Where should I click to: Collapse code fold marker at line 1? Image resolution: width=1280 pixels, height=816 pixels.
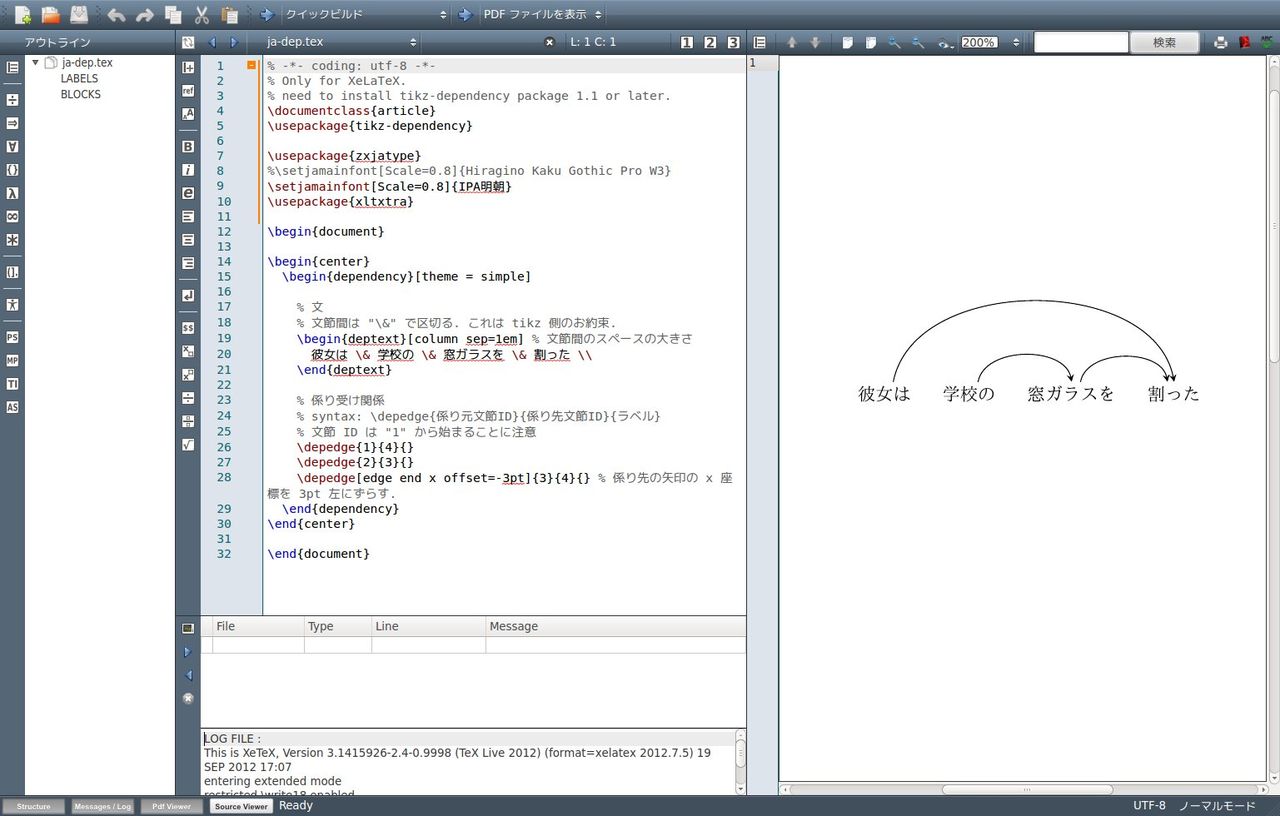pos(252,66)
